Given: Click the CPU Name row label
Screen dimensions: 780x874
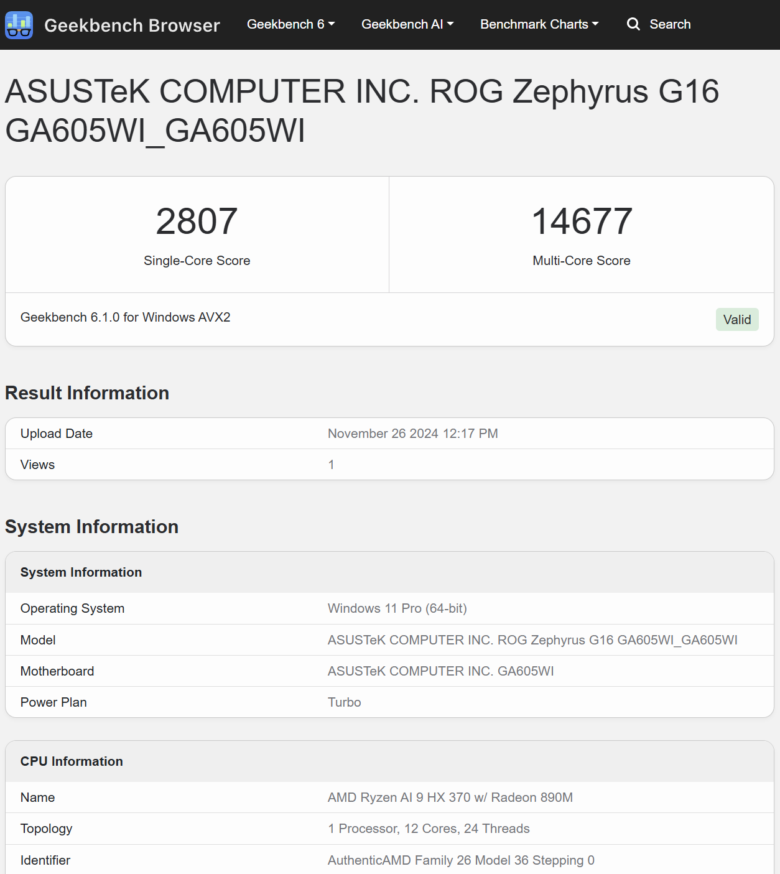Looking at the screenshot, I should [x=37, y=798].
